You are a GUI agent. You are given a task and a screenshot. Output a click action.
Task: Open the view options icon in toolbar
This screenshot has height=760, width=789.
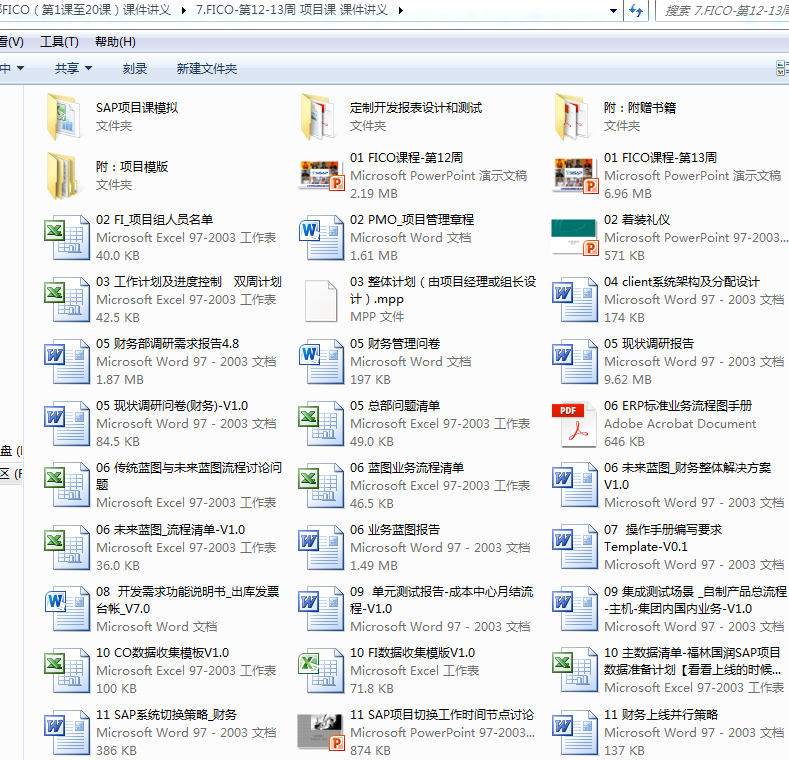coord(782,68)
